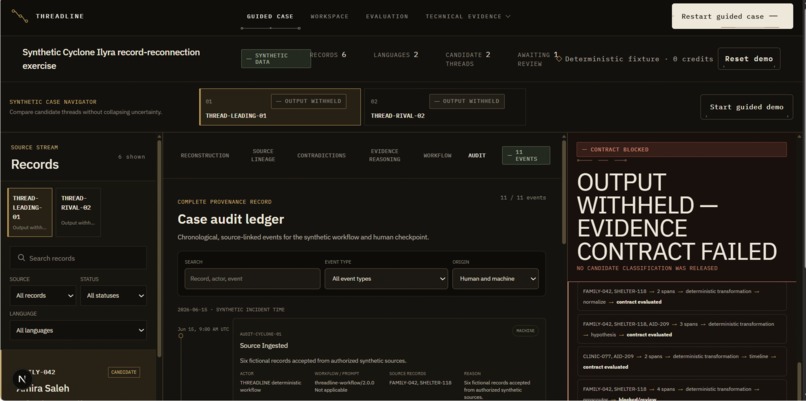The height and width of the screenshot is (401, 806).
Task: Open the Reconstruction sub-tab
Action: point(205,155)
